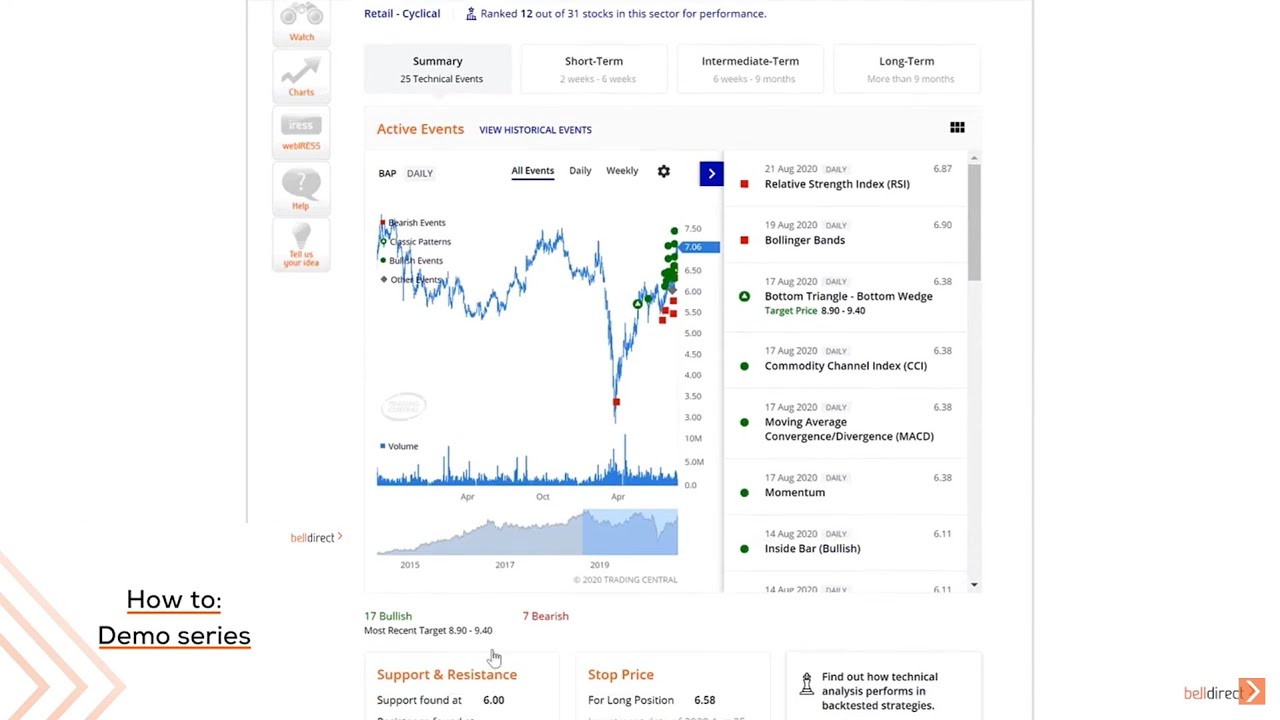This screenshot has width=1280, height=720.
Task: Open the Retail - Cyclical sector link
Action: coord(402,14)
